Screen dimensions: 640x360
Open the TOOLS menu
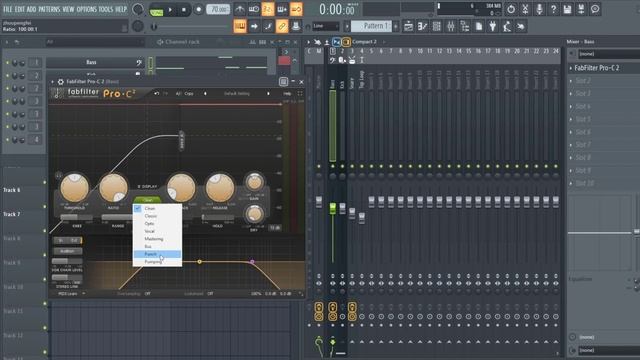(106, 9)
